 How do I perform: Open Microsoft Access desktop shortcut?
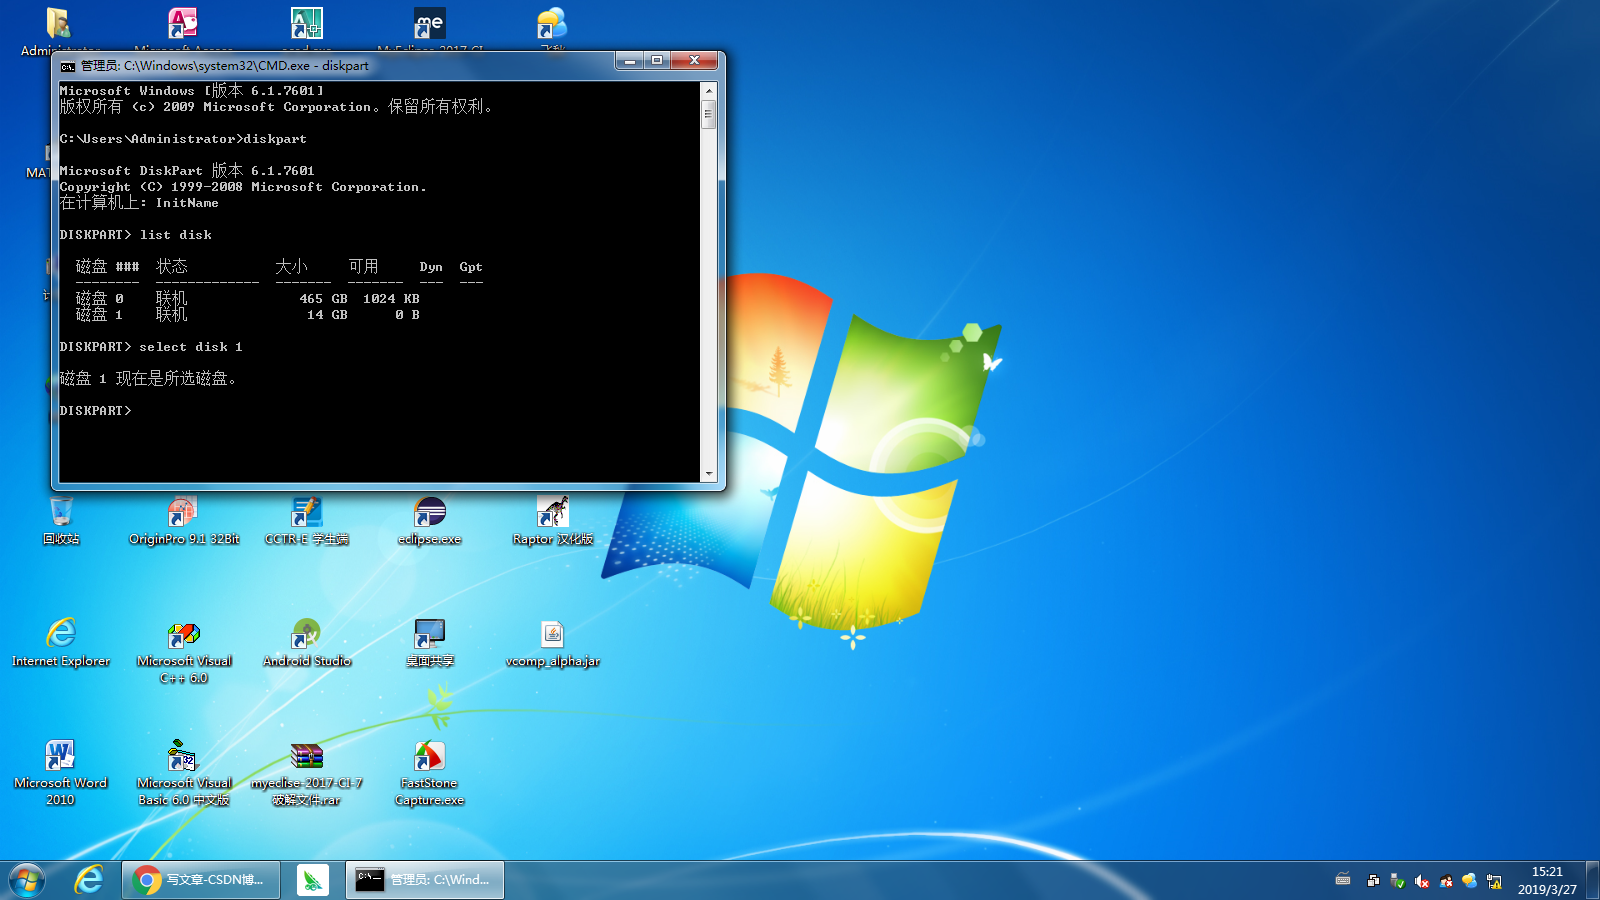point(183,23)
